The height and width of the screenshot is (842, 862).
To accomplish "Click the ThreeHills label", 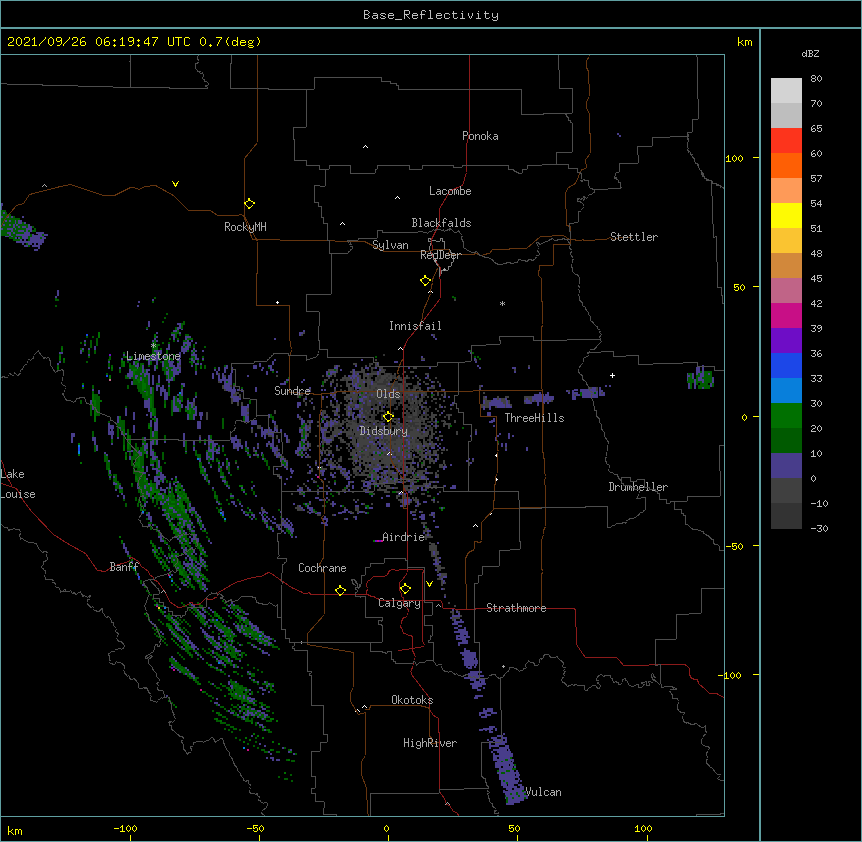I will point(534,418).
